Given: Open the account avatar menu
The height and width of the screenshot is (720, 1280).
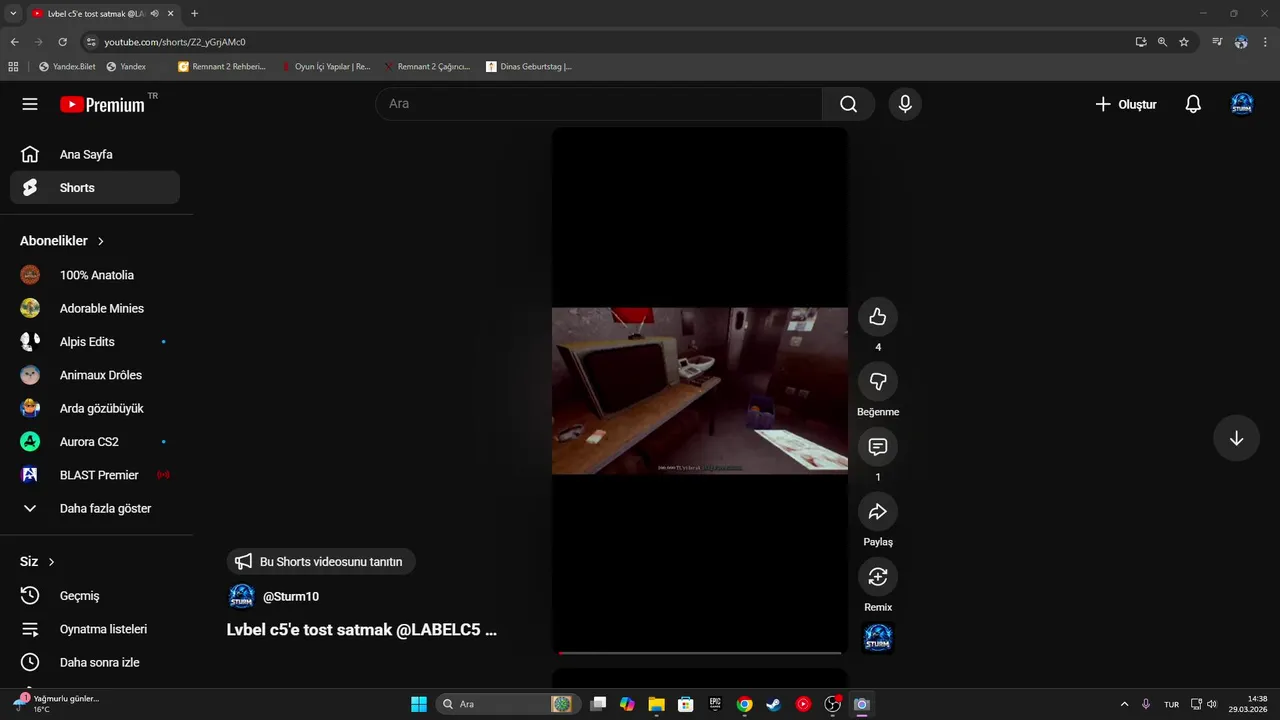Looking at the screenshot, I should tap(1242, 104).
